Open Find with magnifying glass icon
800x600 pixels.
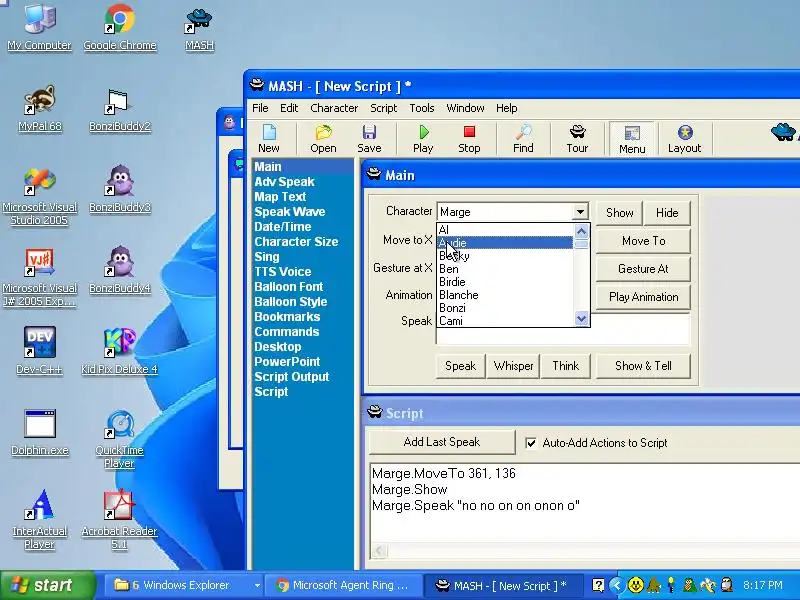[523, 138]
